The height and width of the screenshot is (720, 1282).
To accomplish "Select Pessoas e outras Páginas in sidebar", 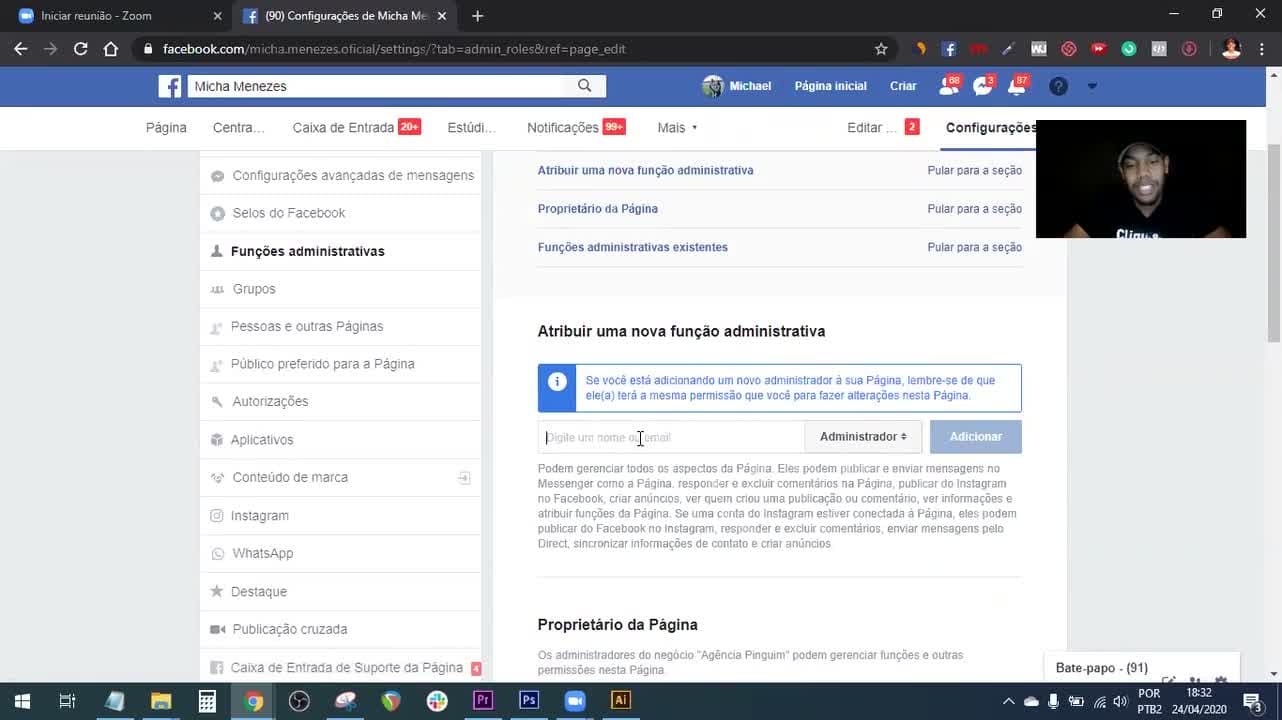I will click(x=341, y=327).
